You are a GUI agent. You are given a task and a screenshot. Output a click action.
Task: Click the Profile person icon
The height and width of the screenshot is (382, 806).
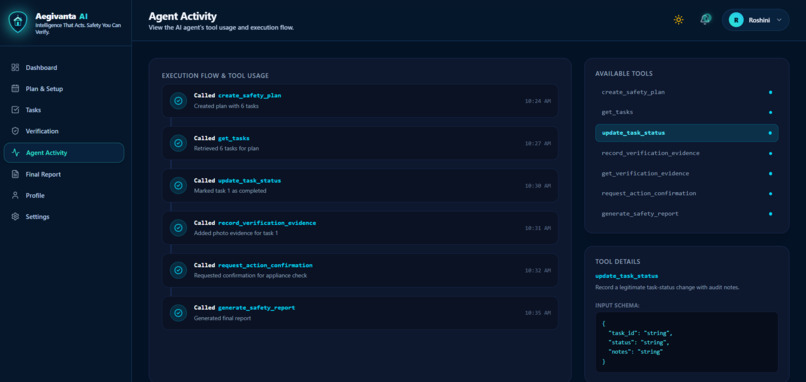click(x=15, y=195)
